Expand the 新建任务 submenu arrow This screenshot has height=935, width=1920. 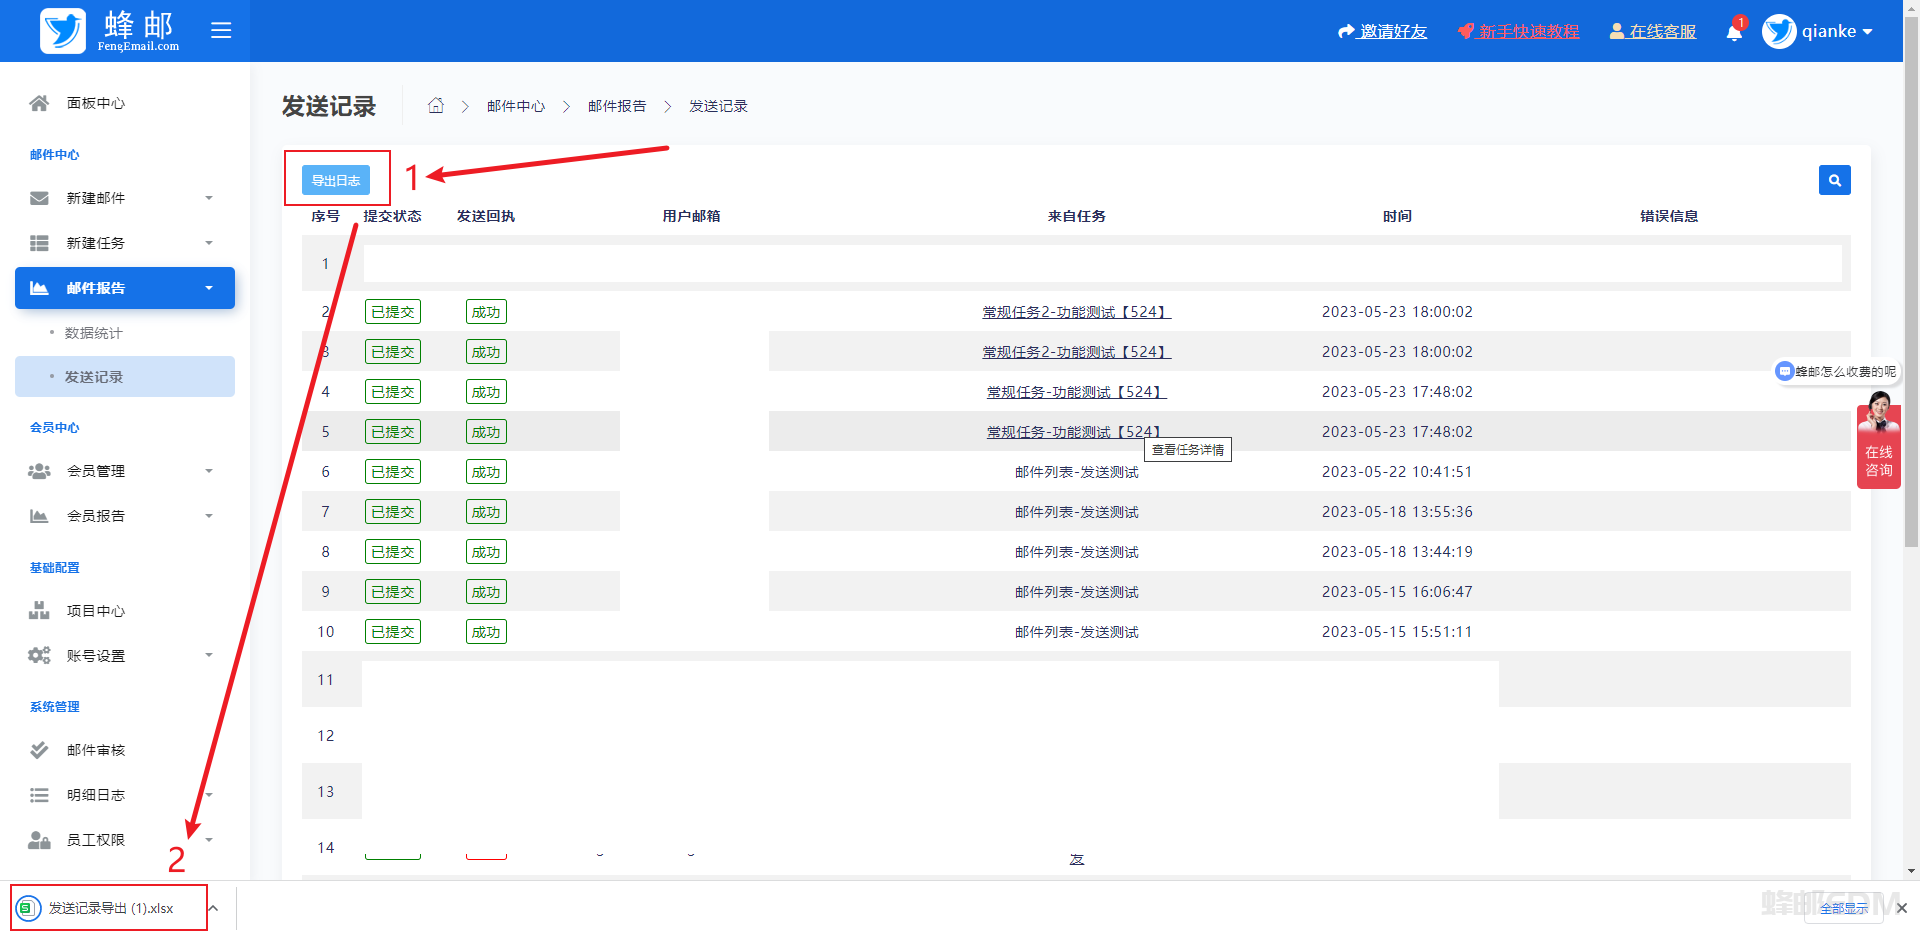pyautogui.click(x=209, y=243)
